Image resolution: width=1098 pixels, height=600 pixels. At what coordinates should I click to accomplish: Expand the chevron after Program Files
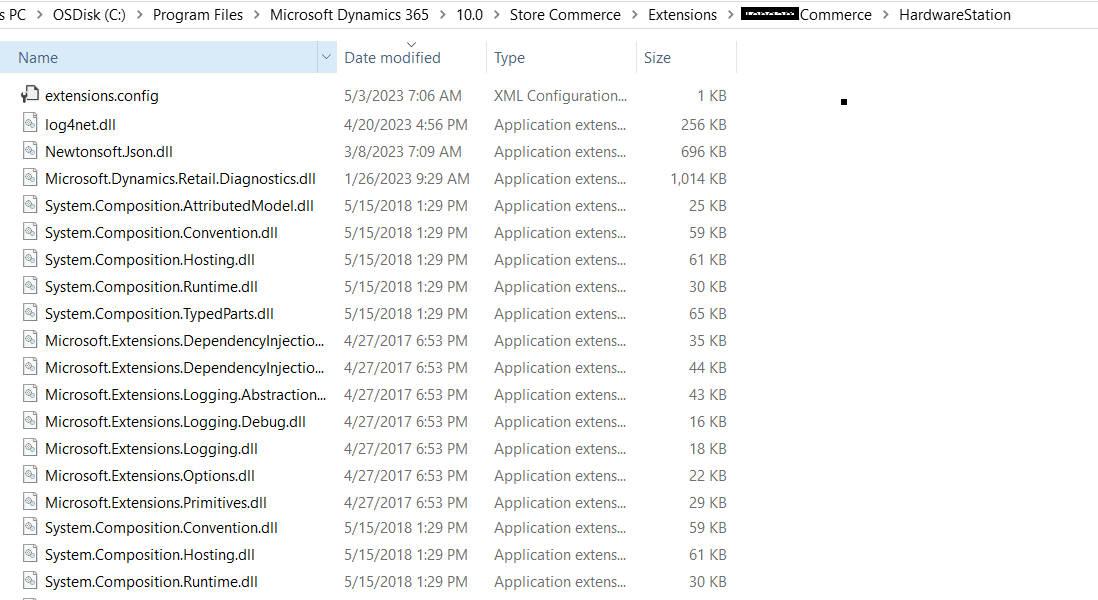(256, 15)
